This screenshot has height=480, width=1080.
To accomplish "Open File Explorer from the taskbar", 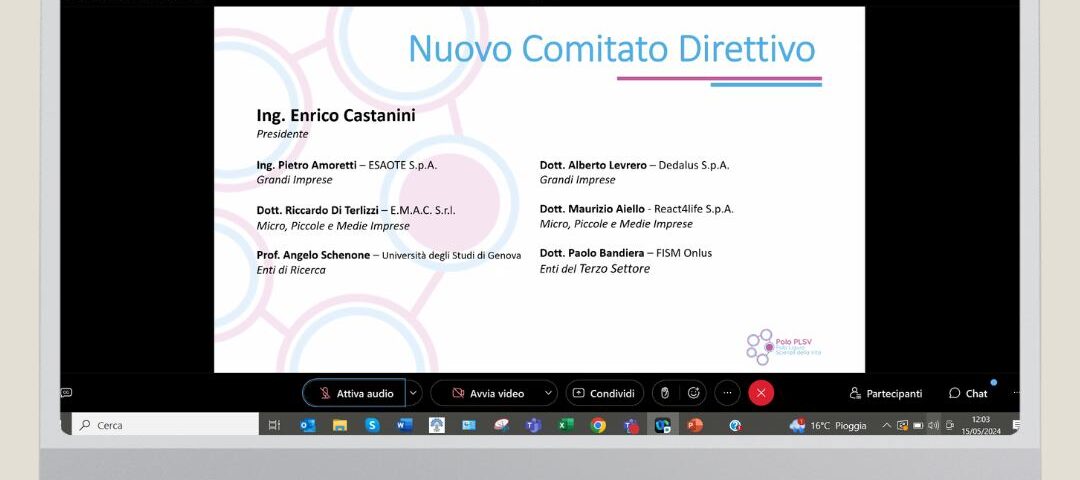I will click(x=340, y=426).
